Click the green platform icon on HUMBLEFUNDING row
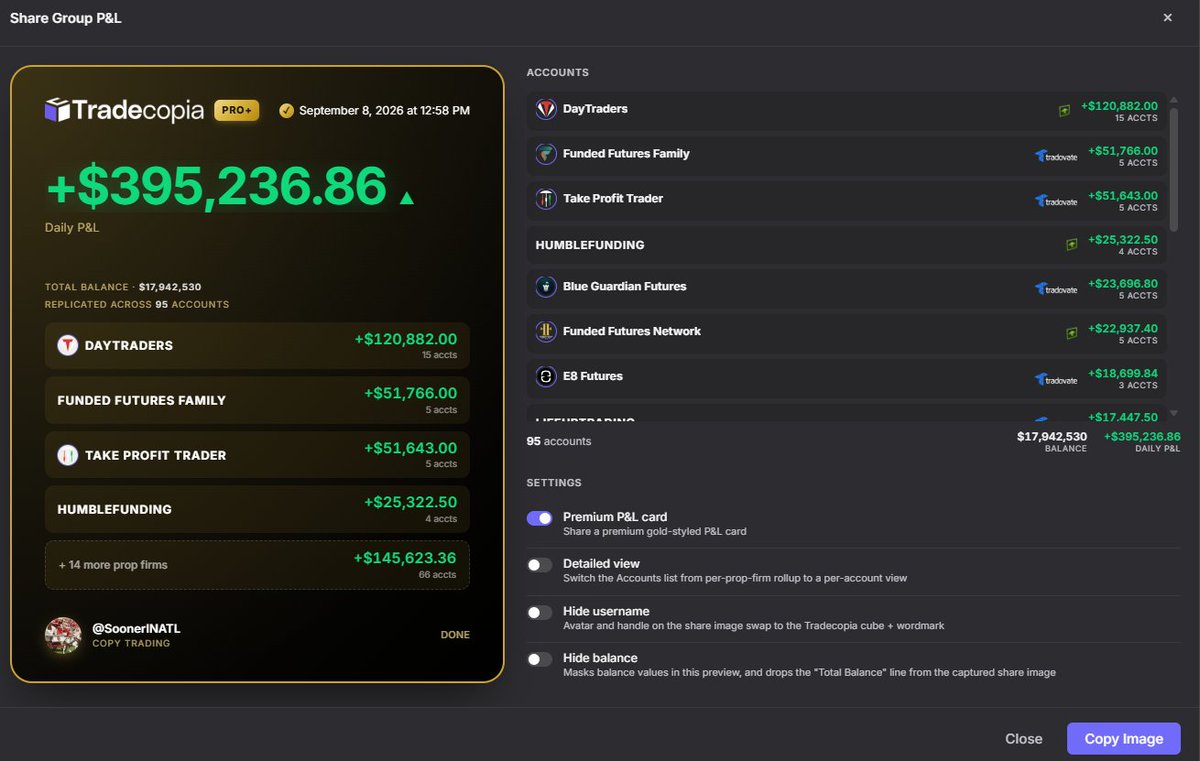 (x=1072, y=244)
